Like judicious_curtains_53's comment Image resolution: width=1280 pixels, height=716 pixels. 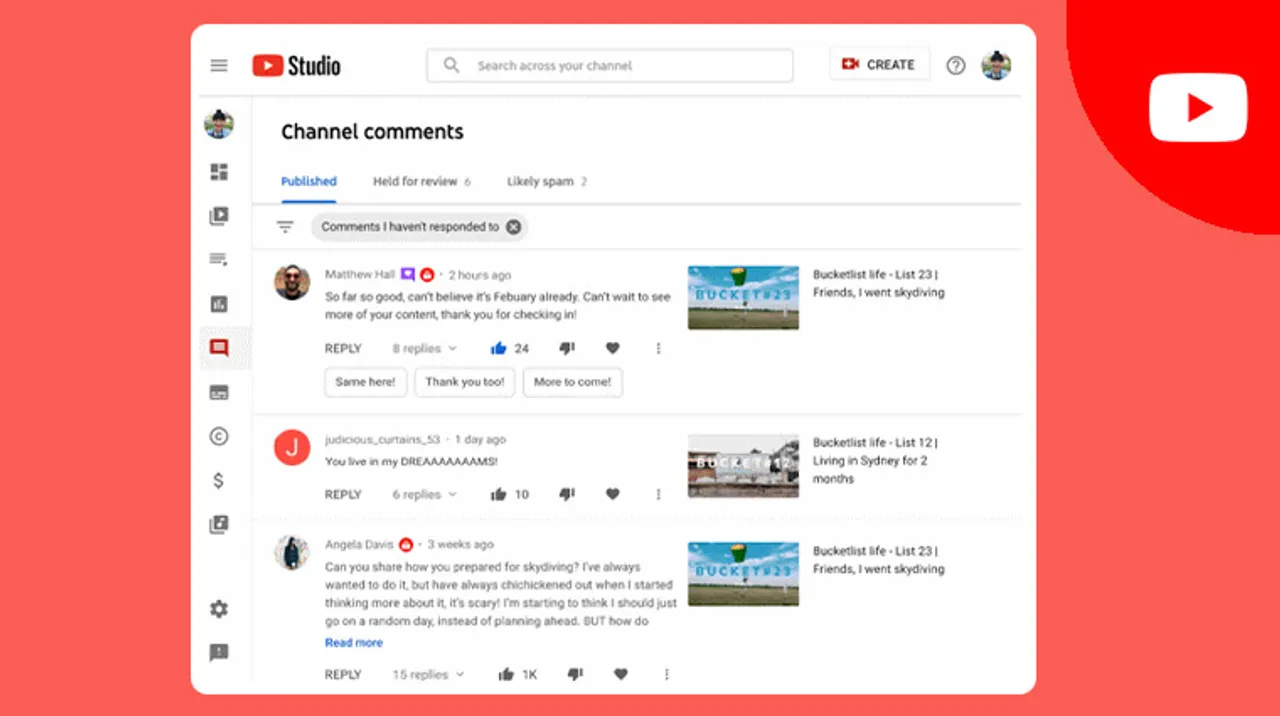point(498,494)
